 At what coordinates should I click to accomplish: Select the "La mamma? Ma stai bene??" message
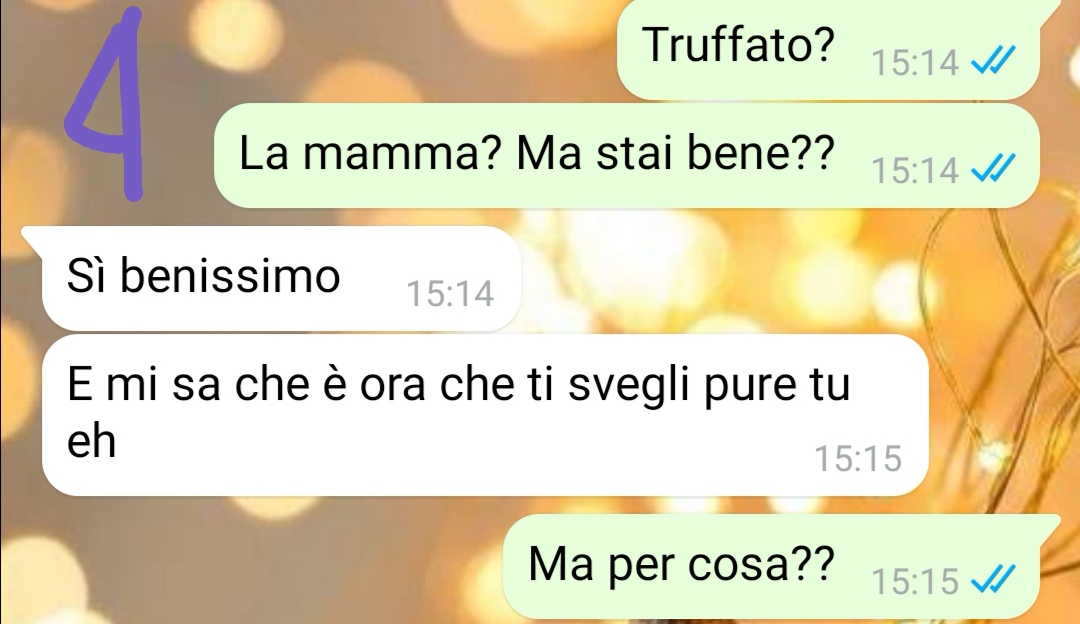[x=626, y=156]
